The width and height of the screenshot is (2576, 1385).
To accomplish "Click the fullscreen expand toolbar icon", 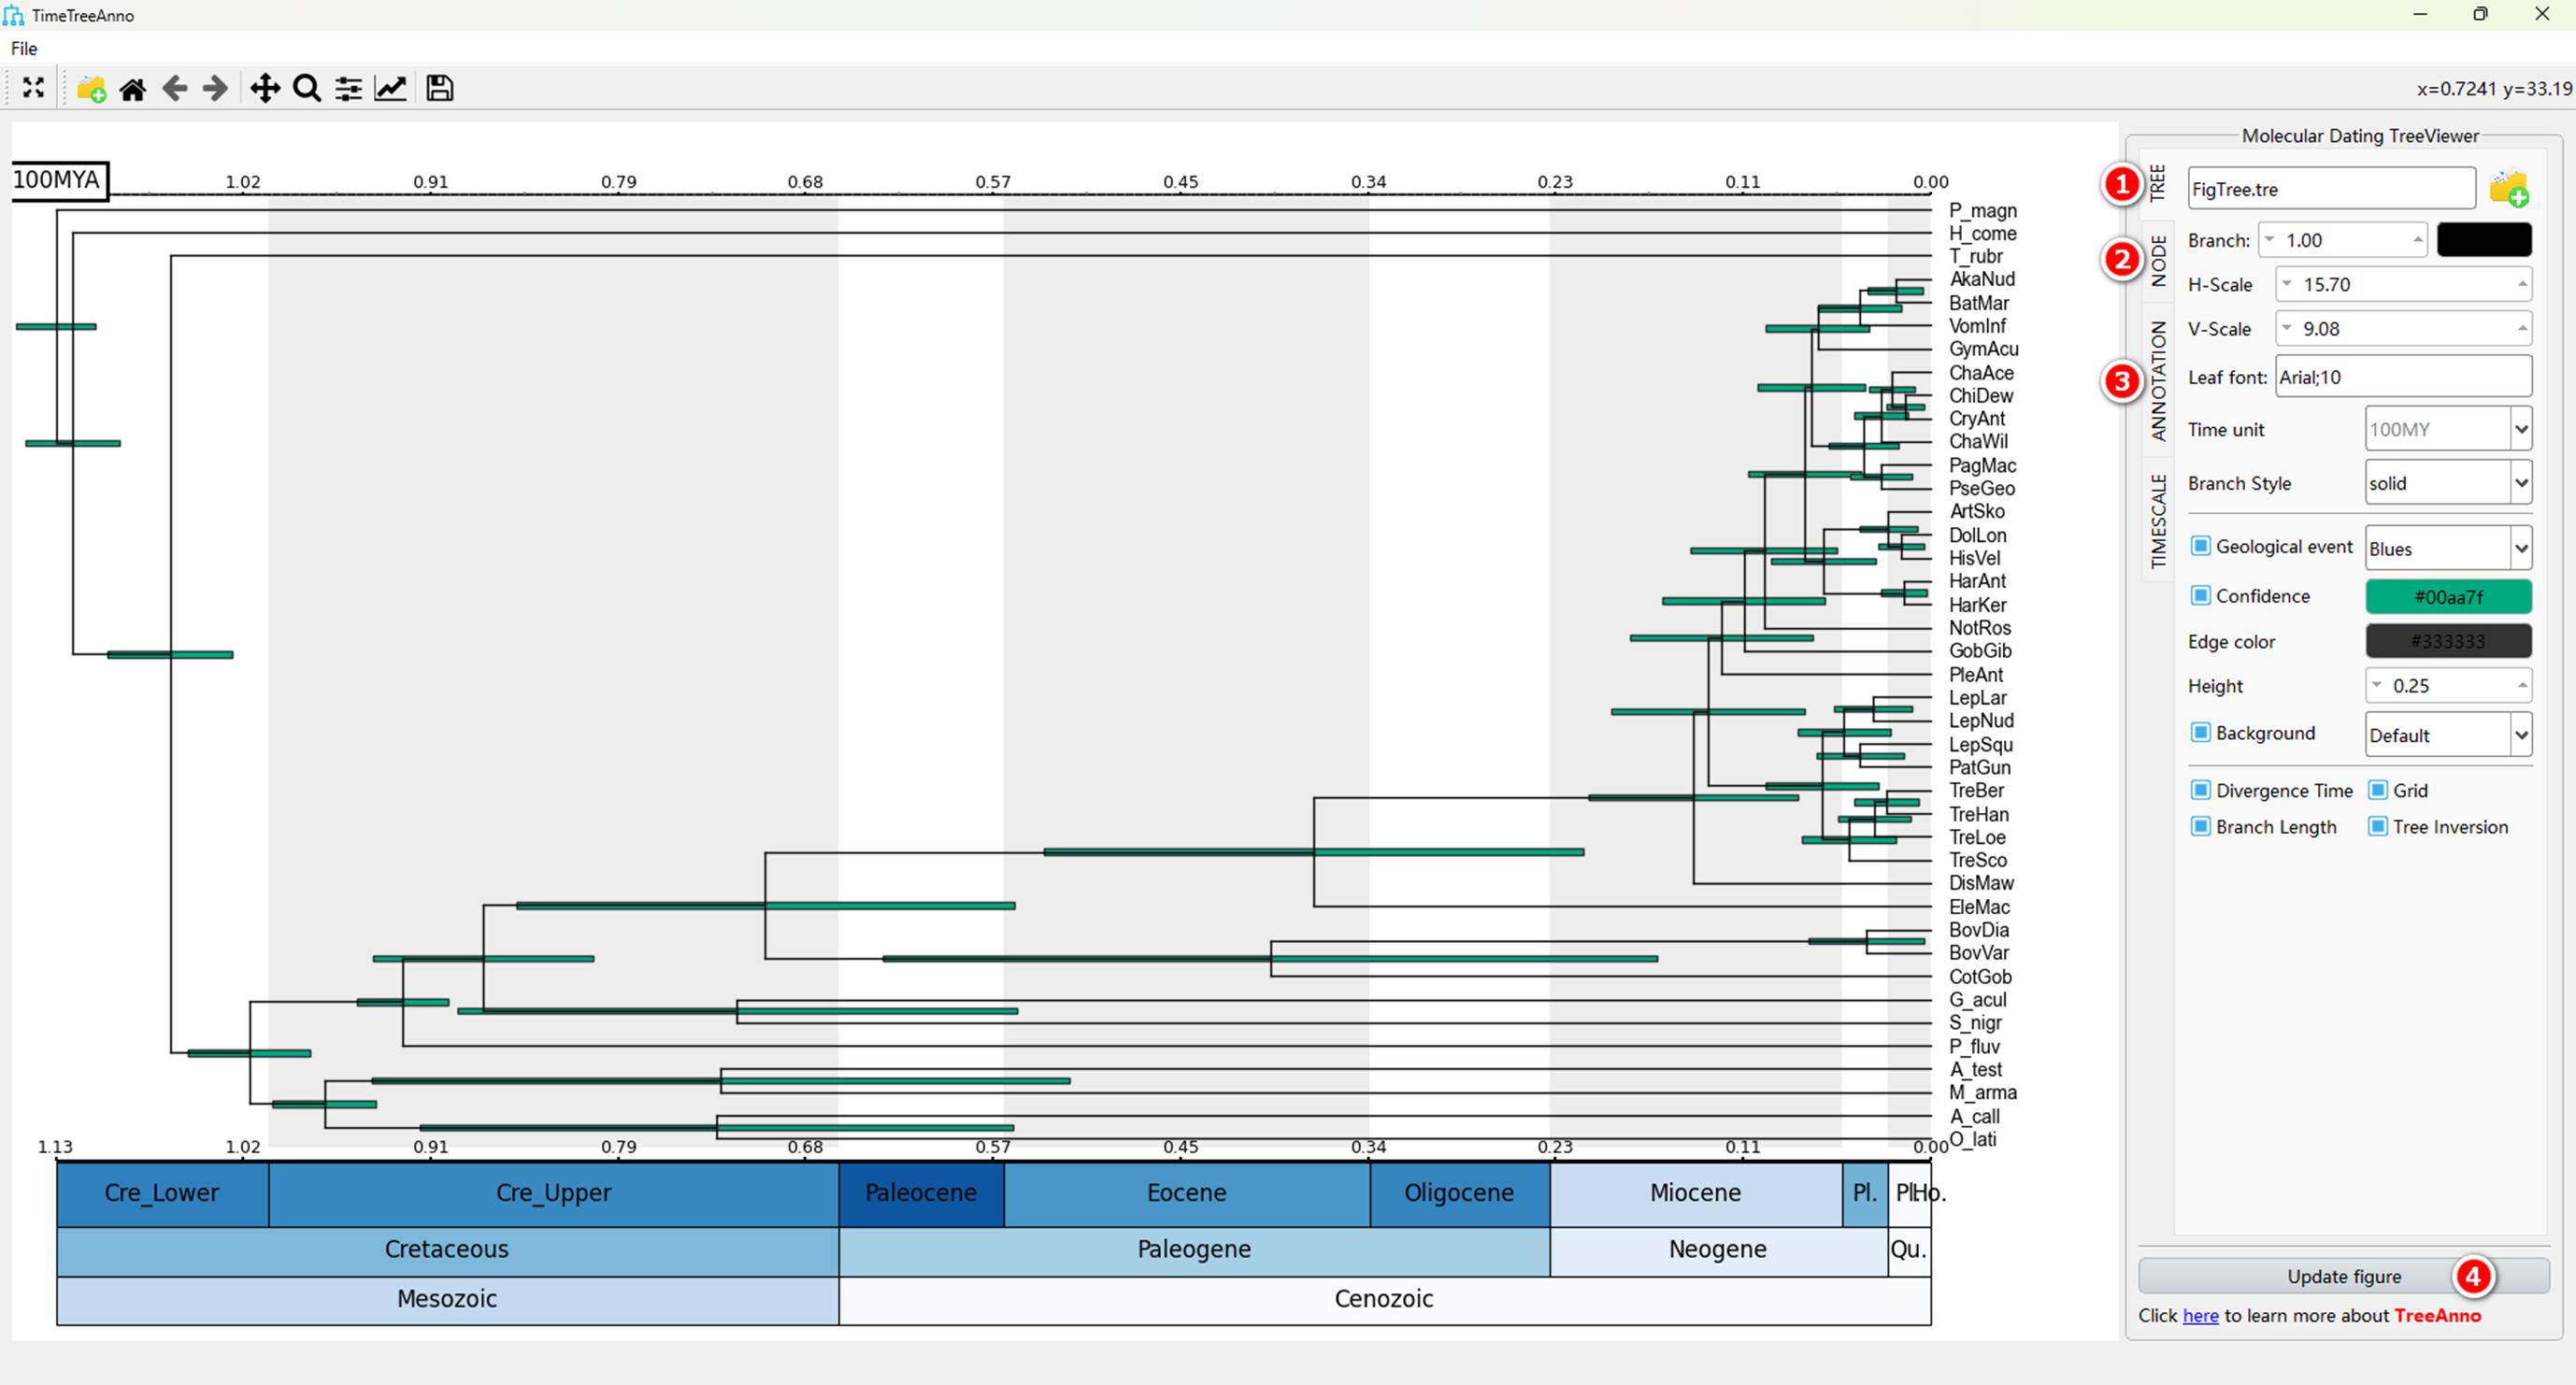I will pos(33,88).
